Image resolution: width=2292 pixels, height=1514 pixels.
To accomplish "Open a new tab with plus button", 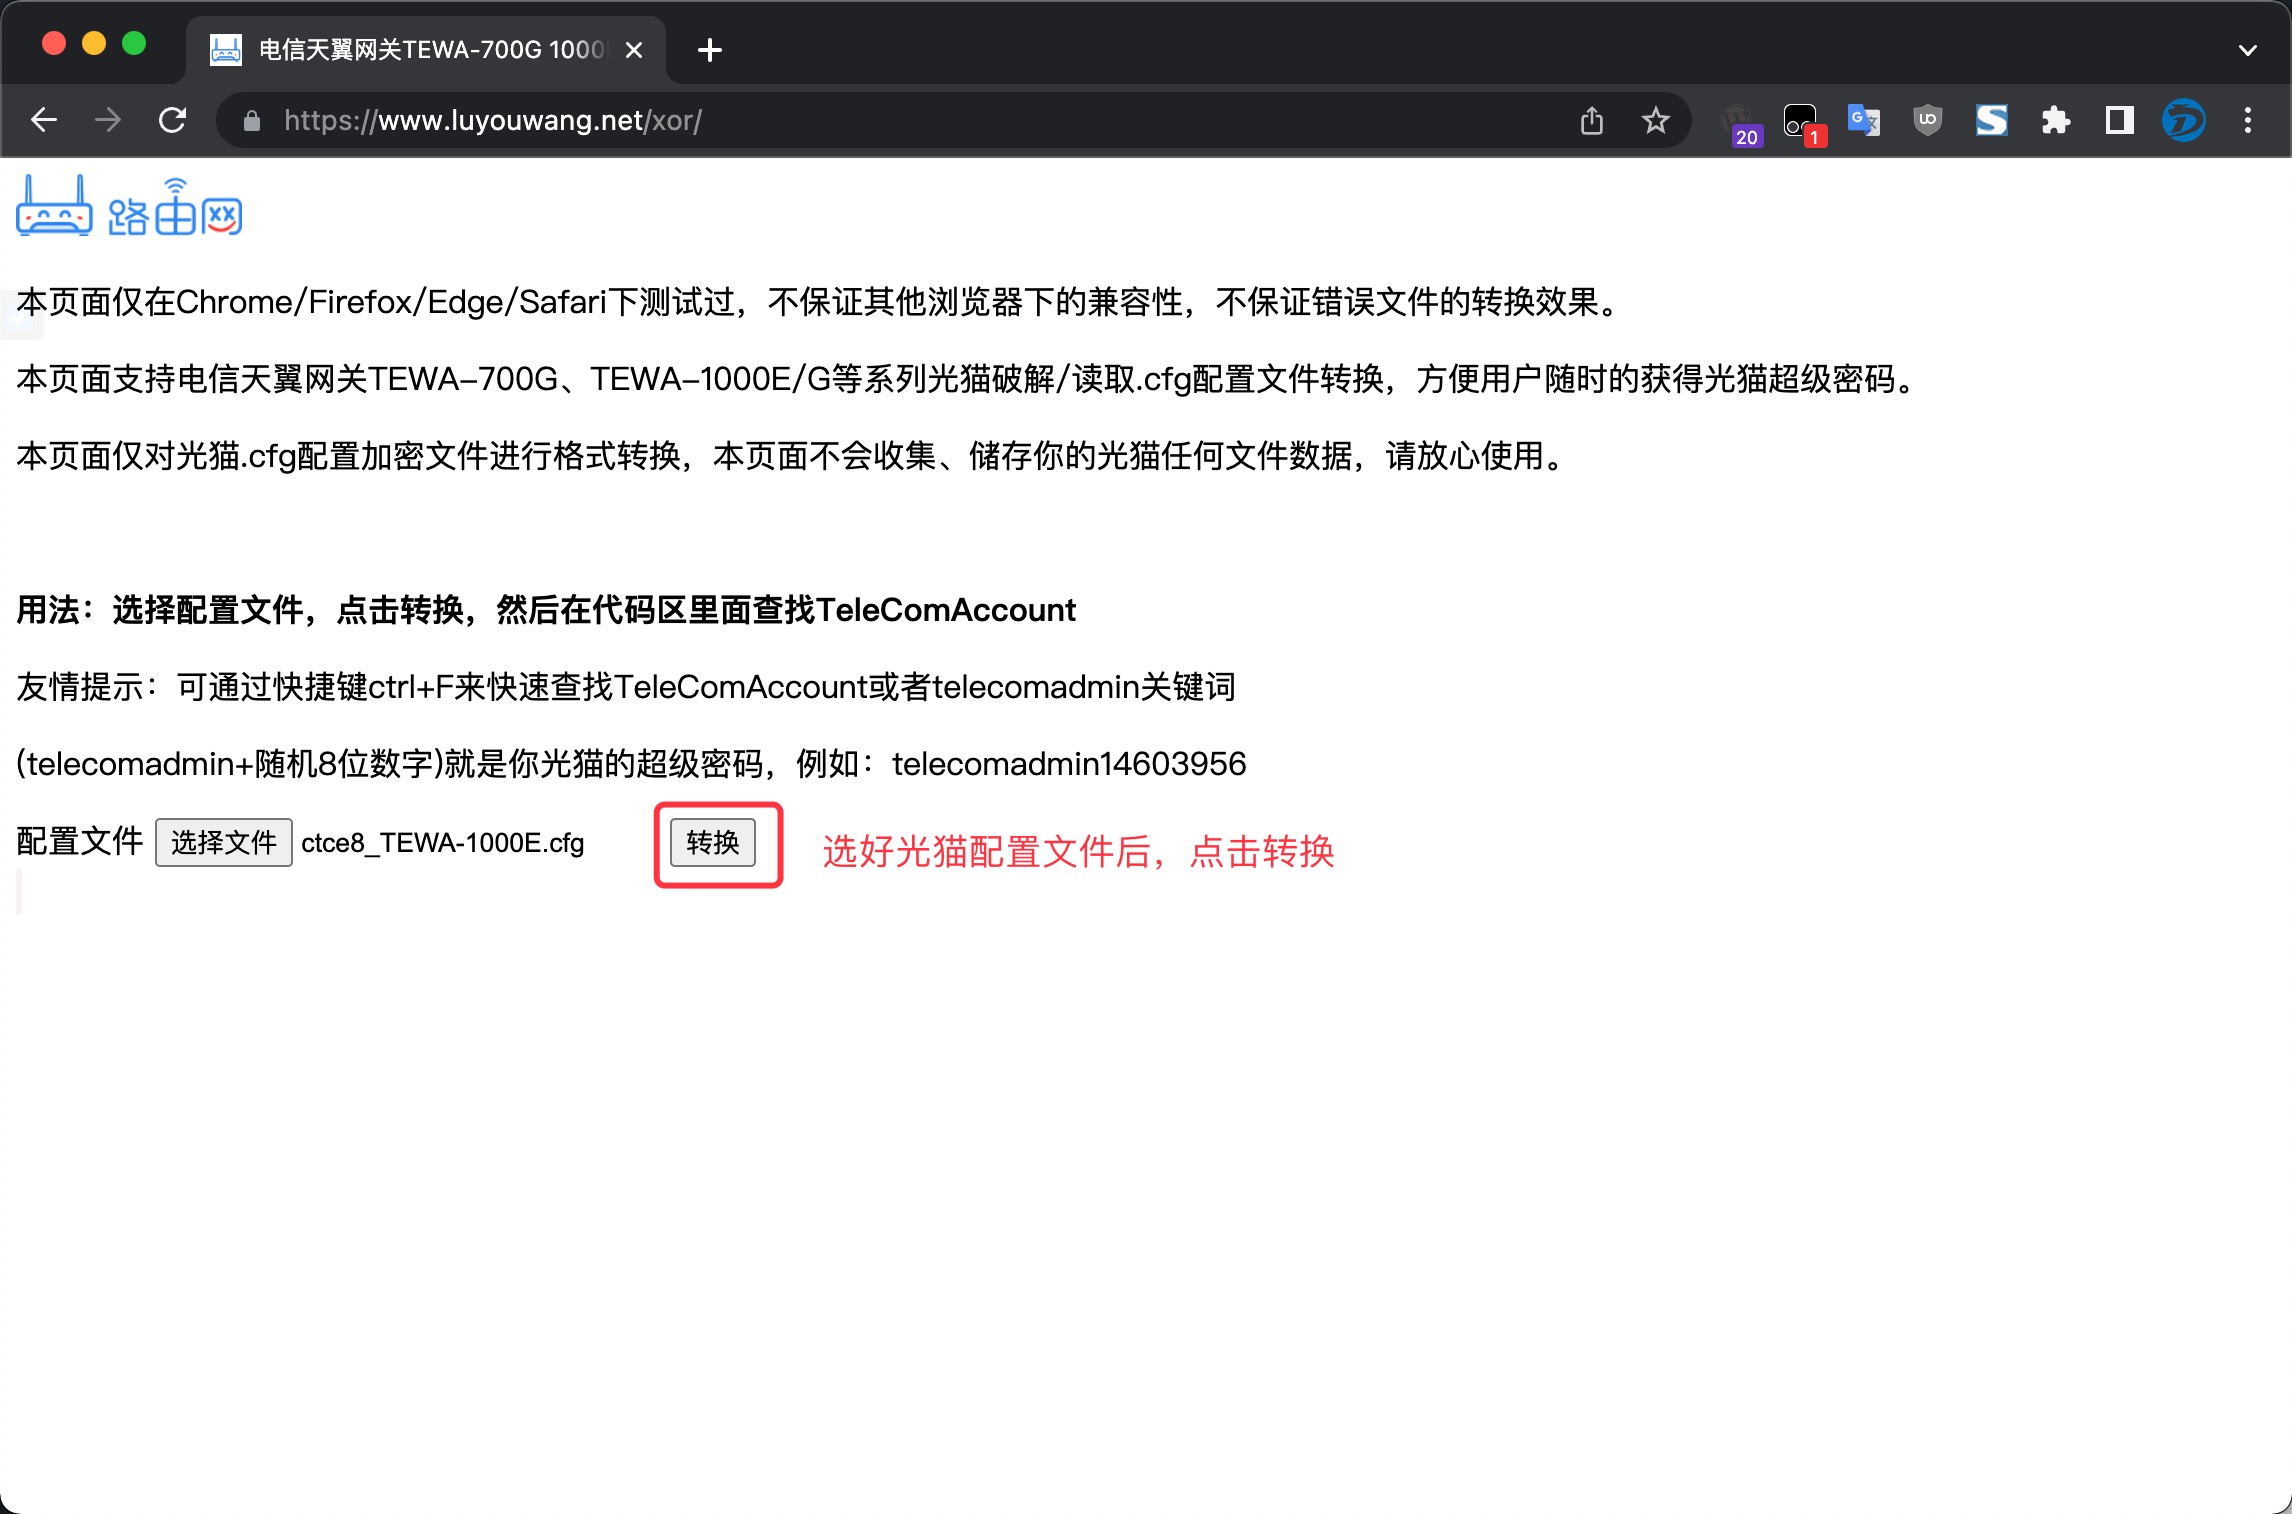I will (709, 50).
